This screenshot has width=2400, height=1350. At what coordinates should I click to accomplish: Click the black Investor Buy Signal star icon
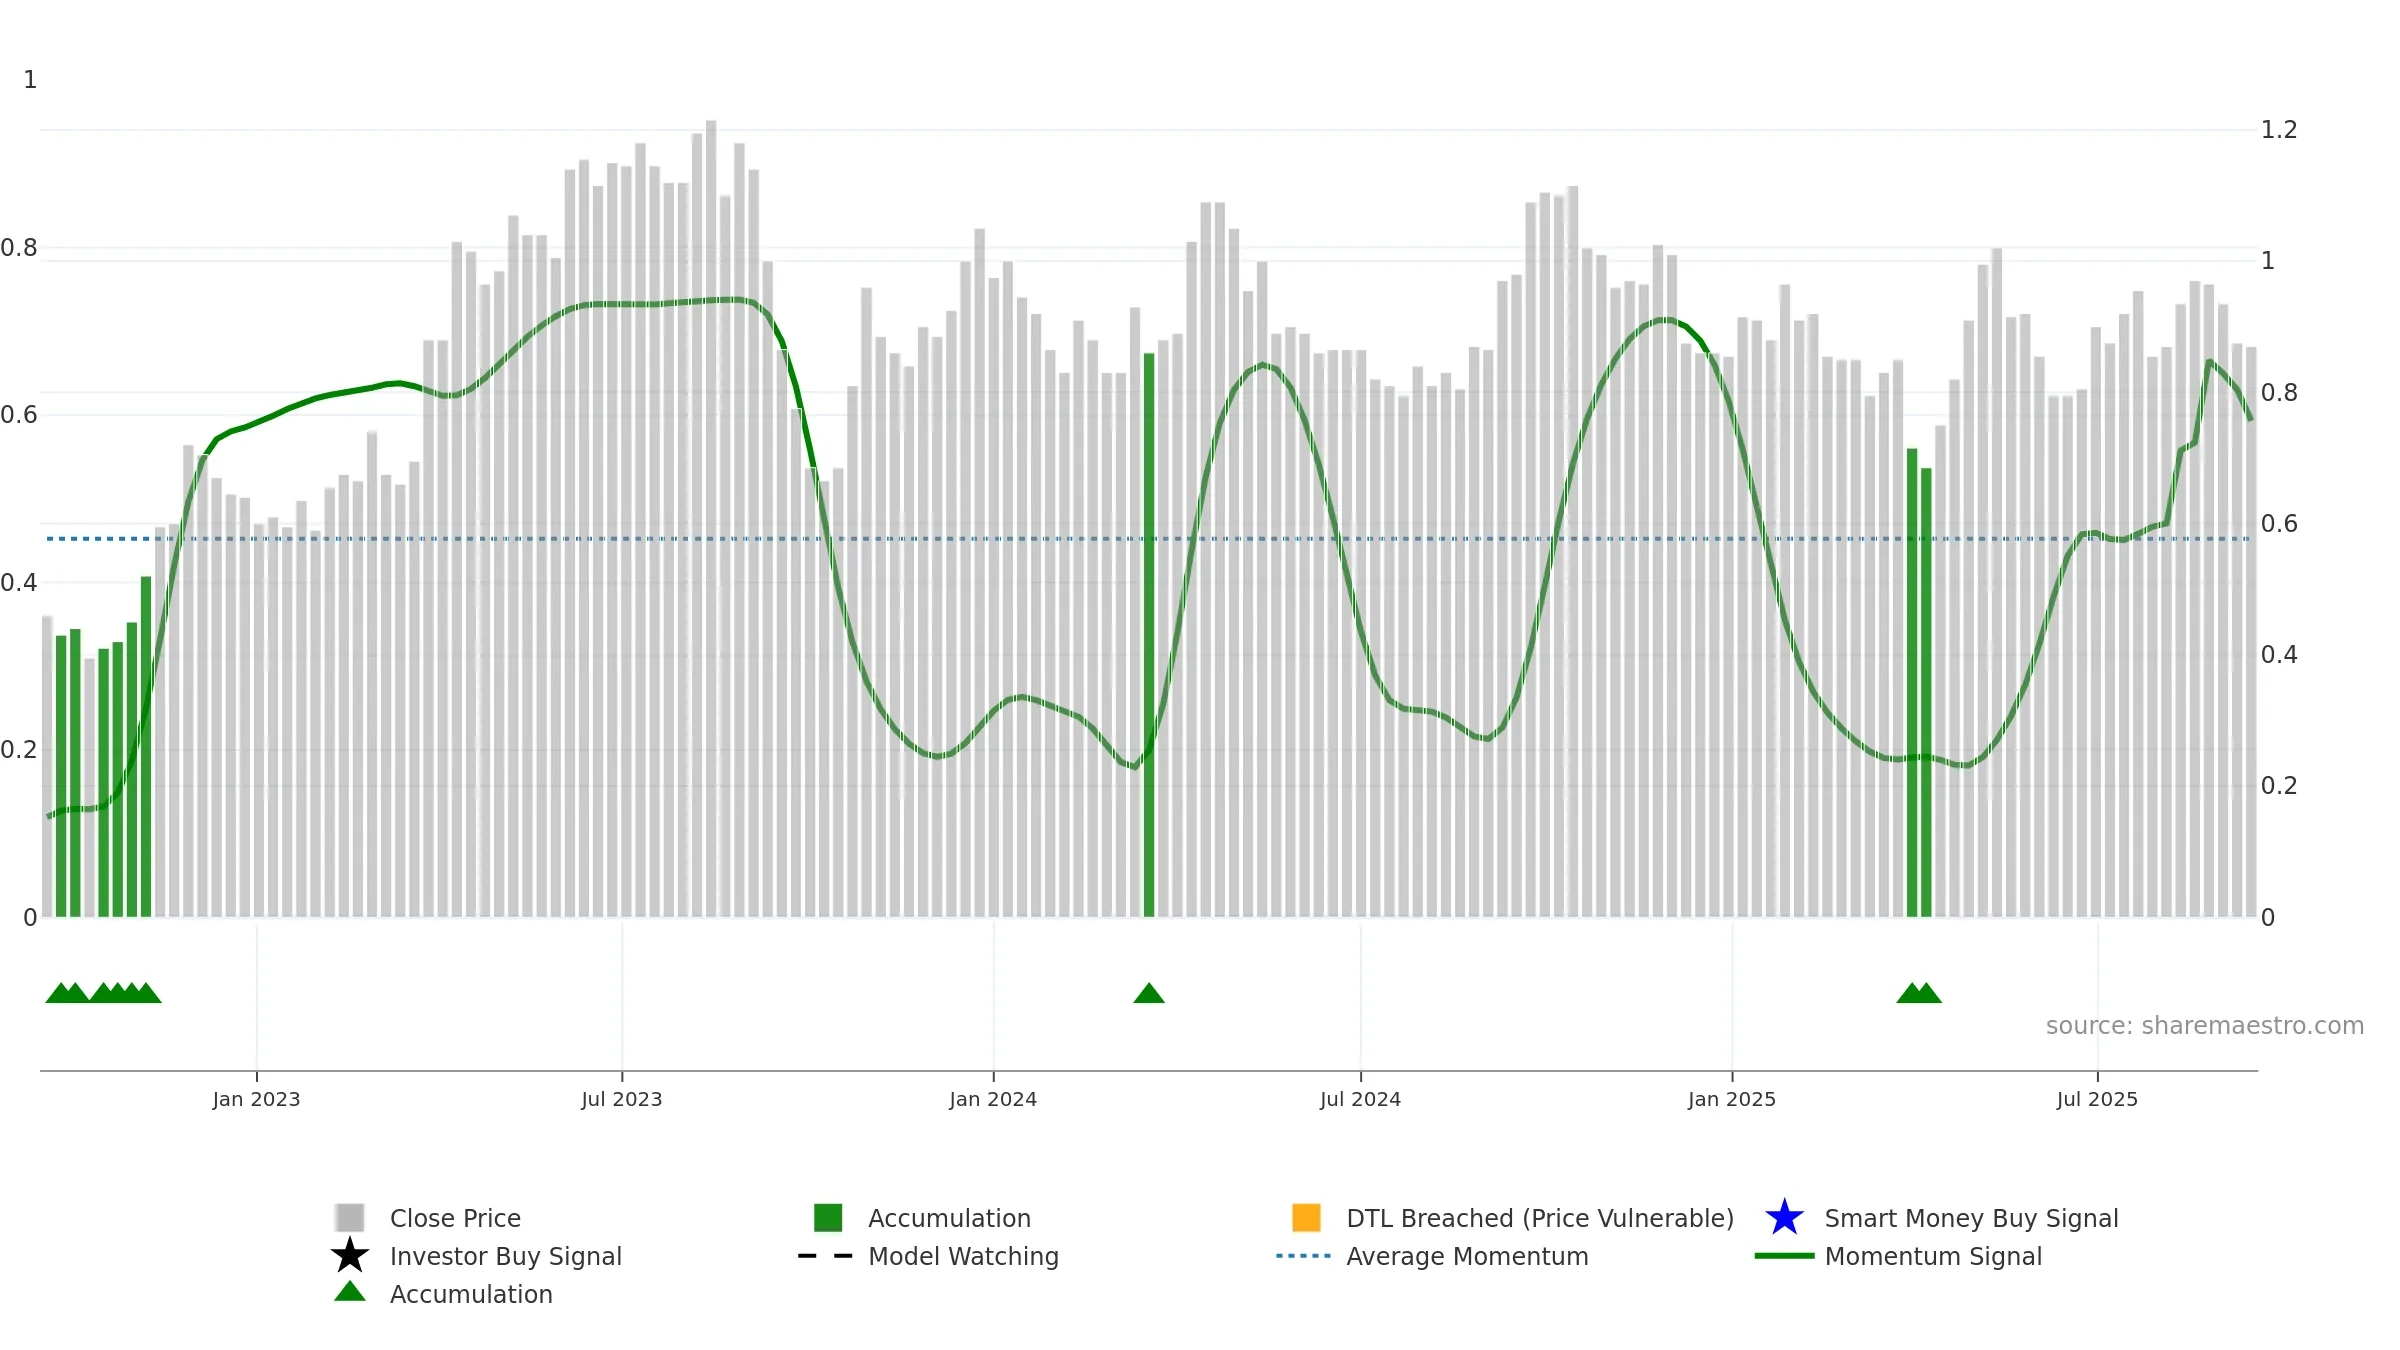click(350, 1255)
